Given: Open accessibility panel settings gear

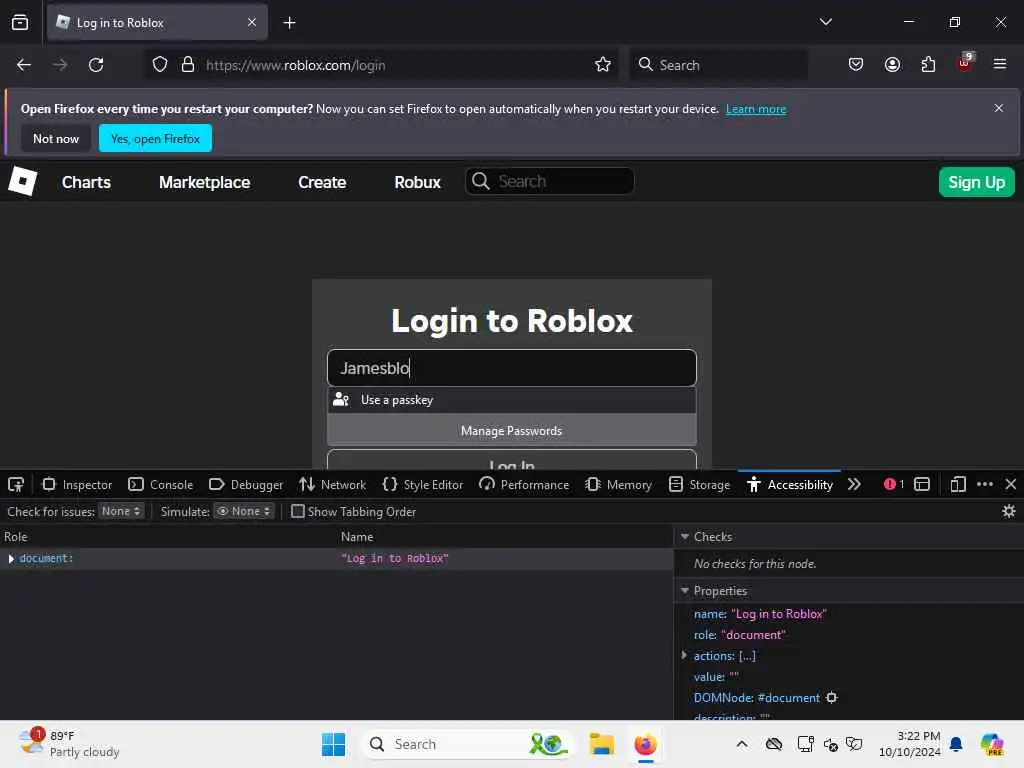Looking at the screenshot, I should tap(1009, 511).
